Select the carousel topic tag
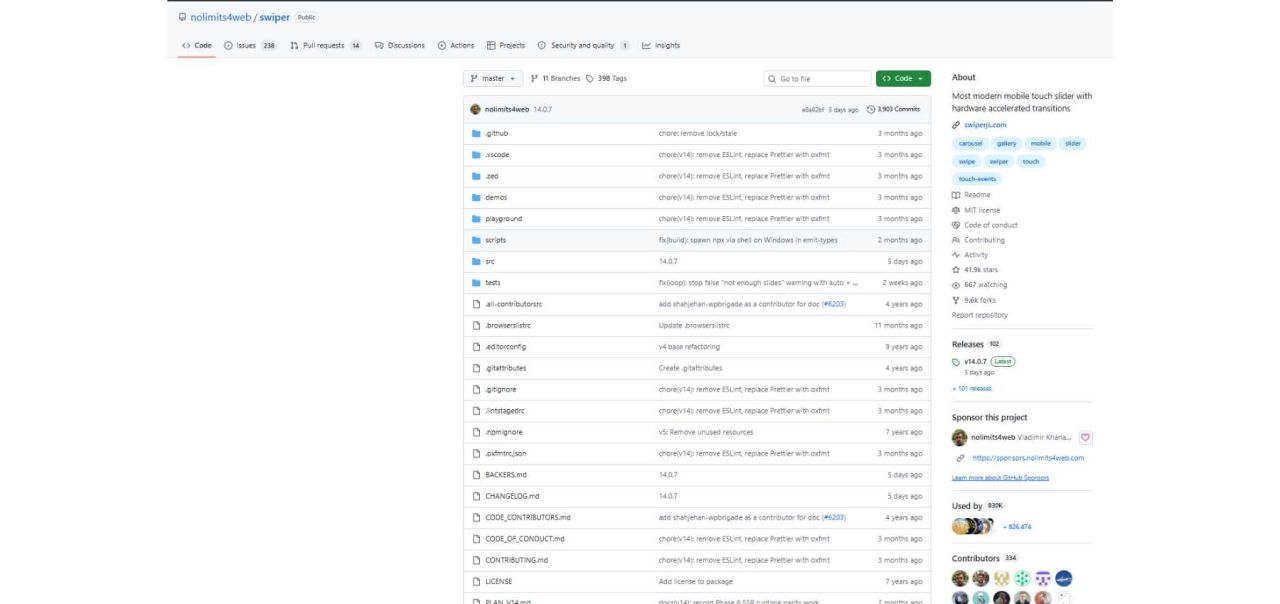Viewport: 1280px width, 604px height. pyautogui.click(x=970, y=144)
